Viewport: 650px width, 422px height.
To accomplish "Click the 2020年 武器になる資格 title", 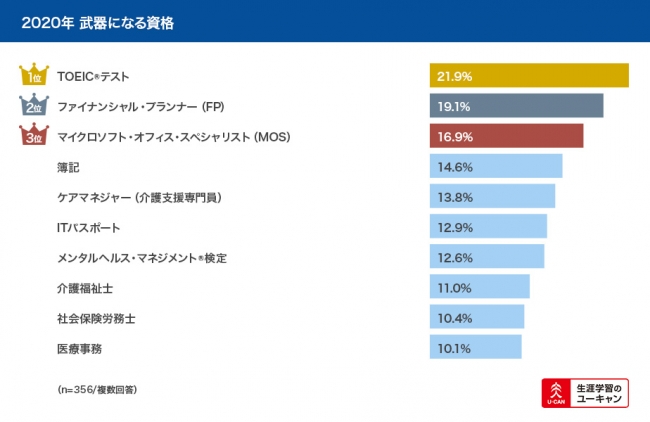I will coord(97,22).
